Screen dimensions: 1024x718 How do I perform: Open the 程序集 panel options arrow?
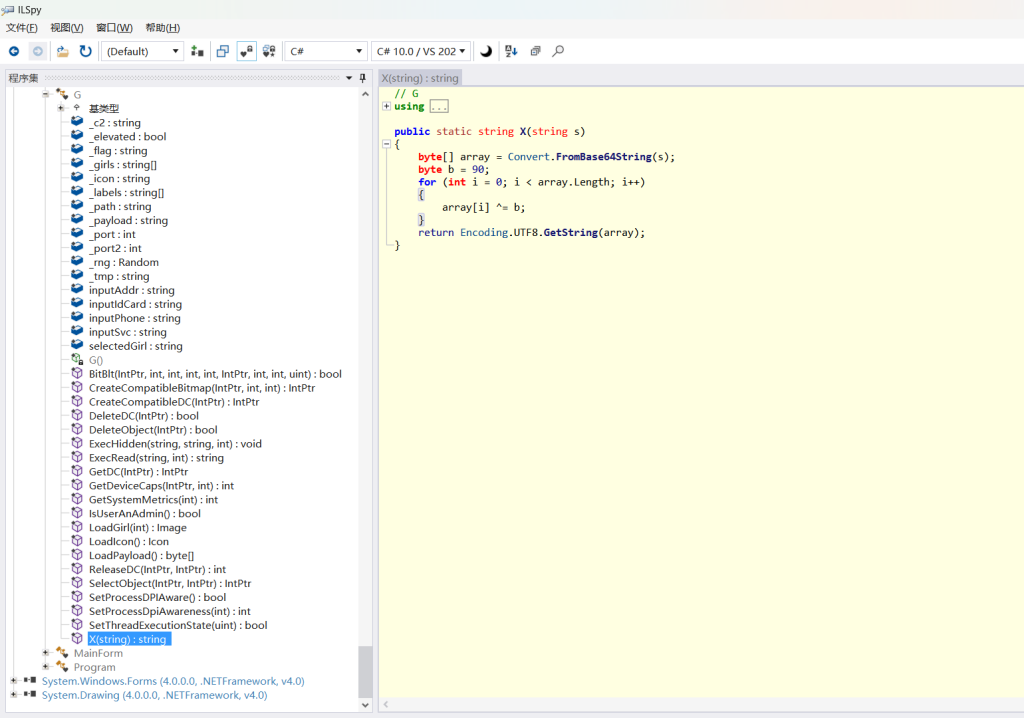pyautogui.click(x=349, y=78)
